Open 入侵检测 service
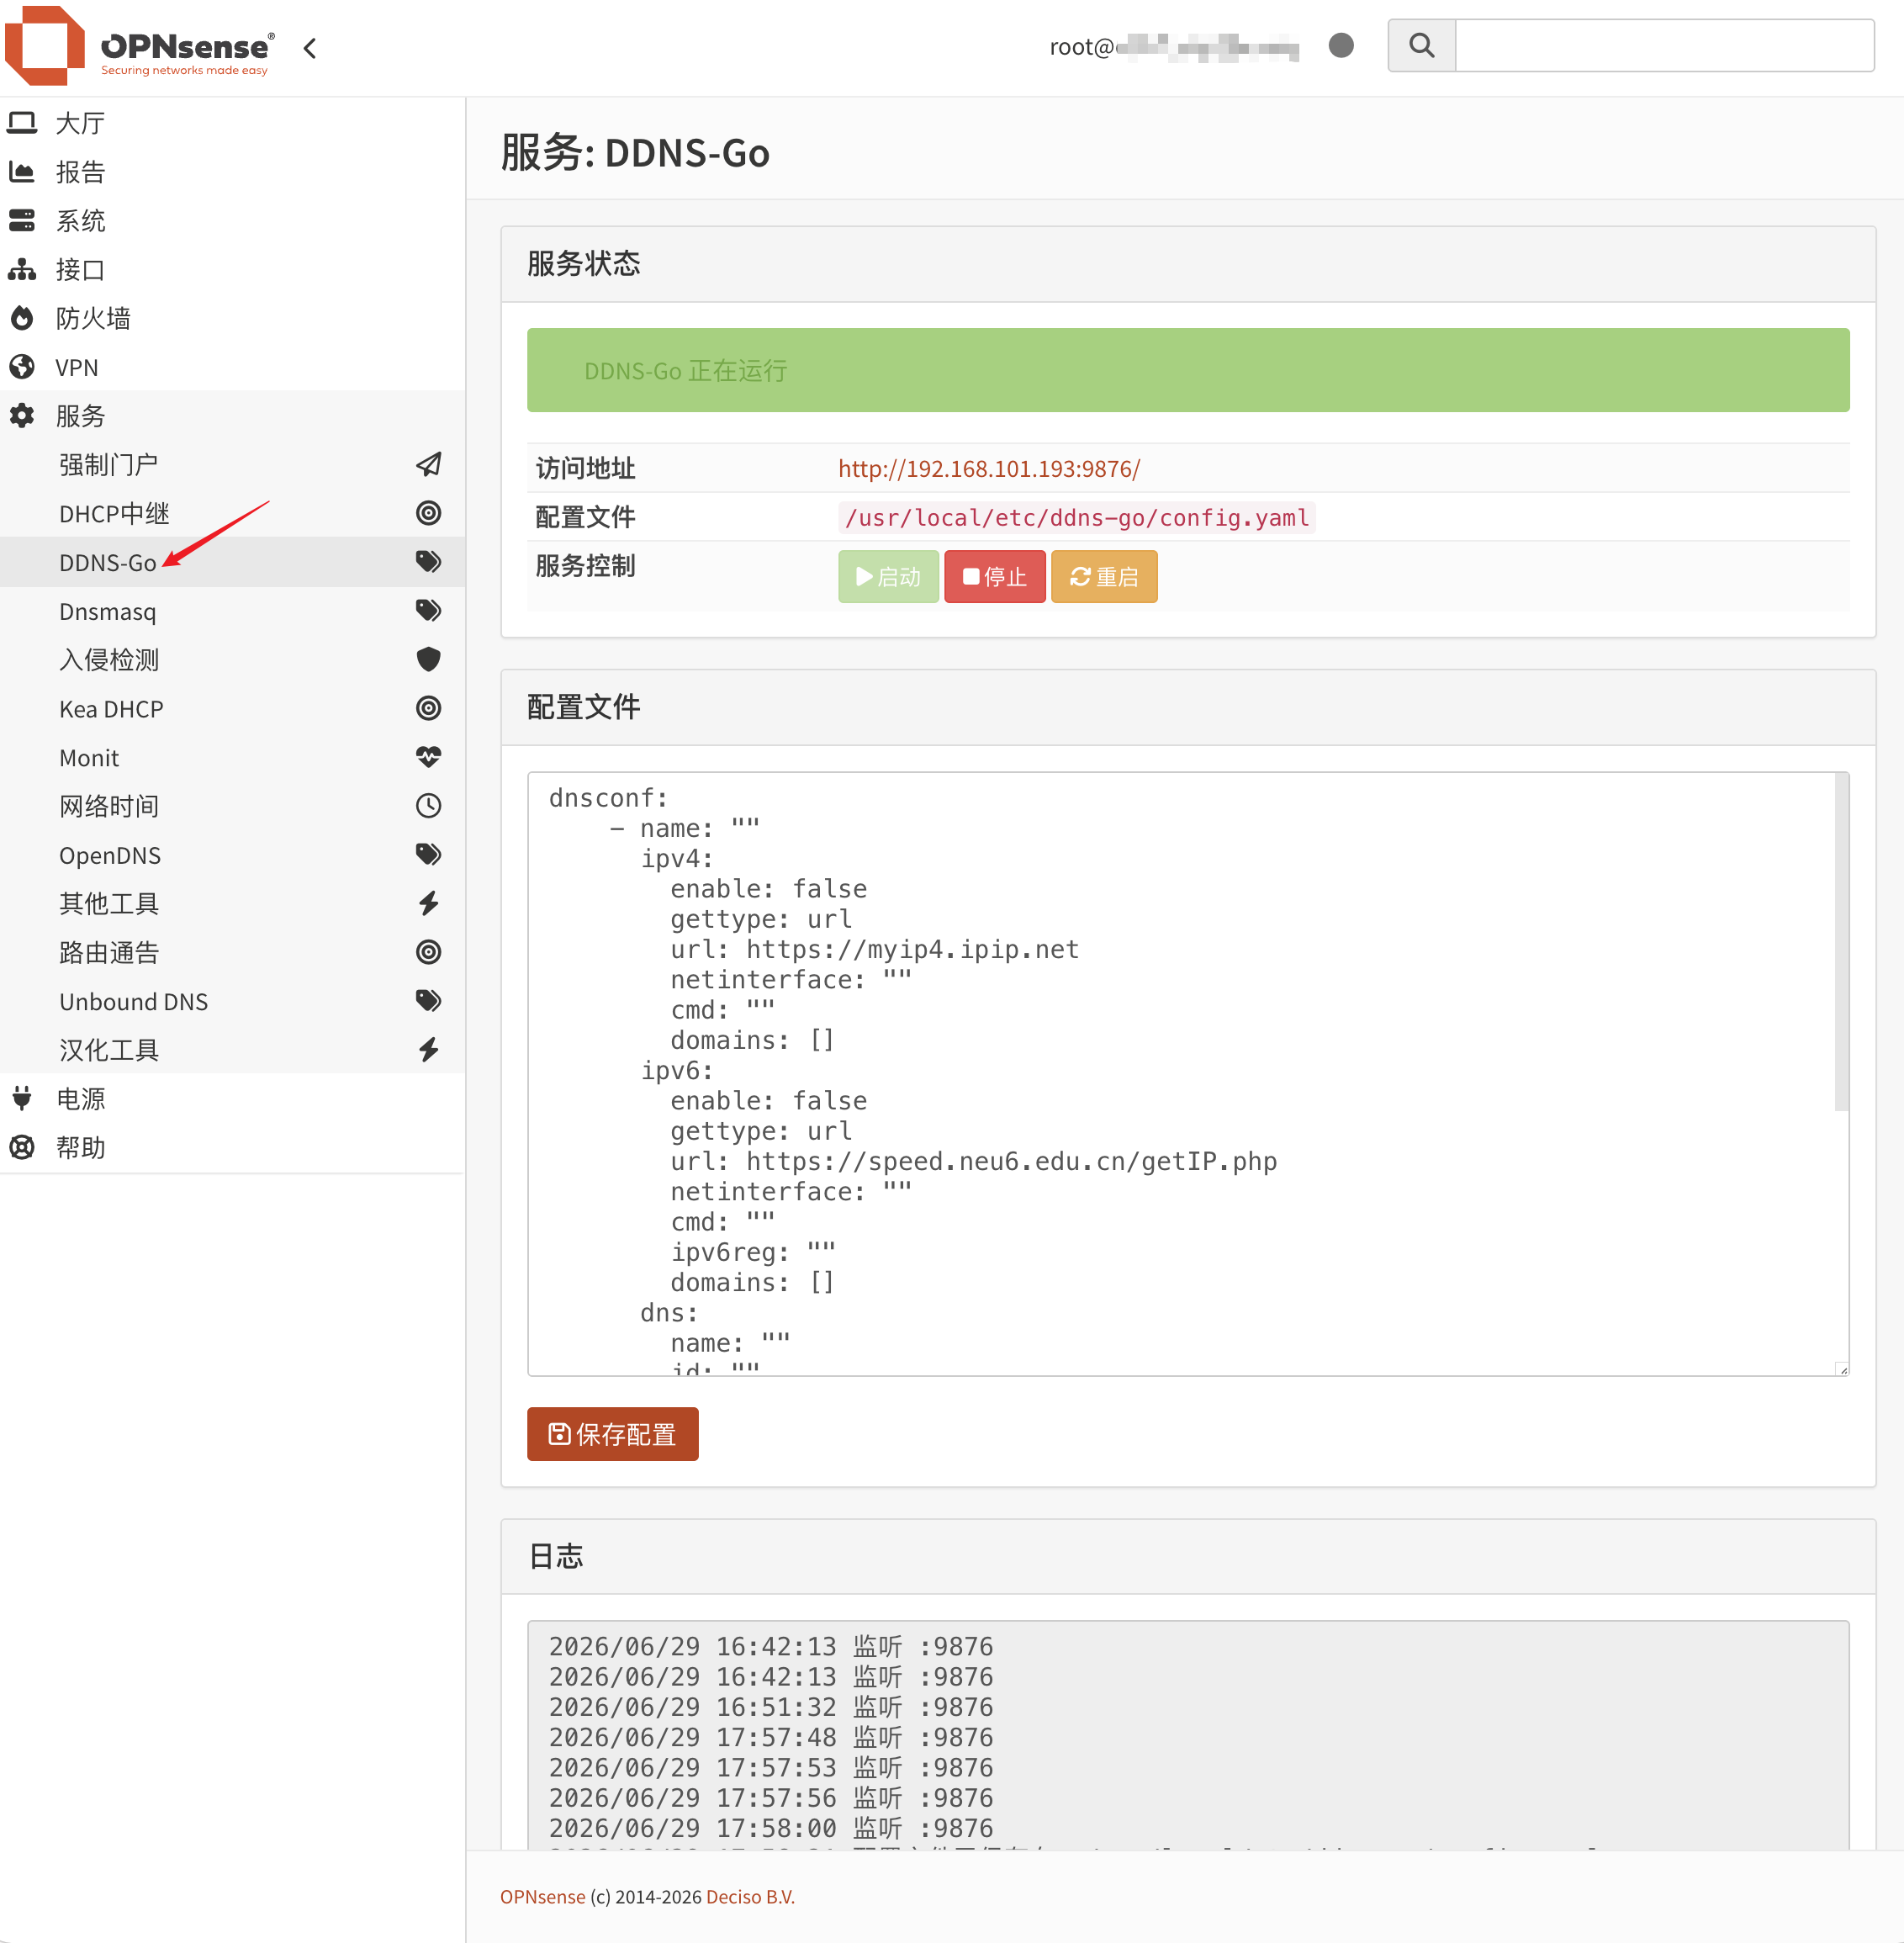Viewport: 1904px width, 1943px height. tap(232, 660)
